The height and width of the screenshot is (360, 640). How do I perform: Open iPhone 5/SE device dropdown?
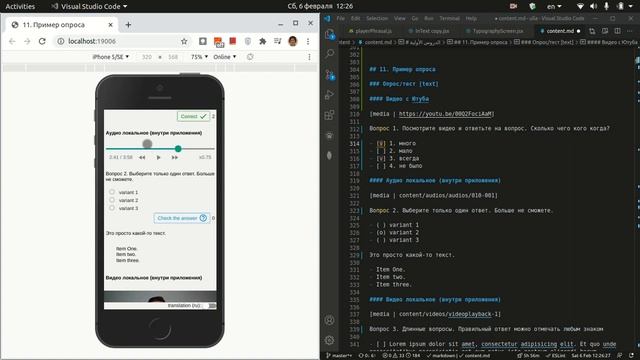[110, 57]
